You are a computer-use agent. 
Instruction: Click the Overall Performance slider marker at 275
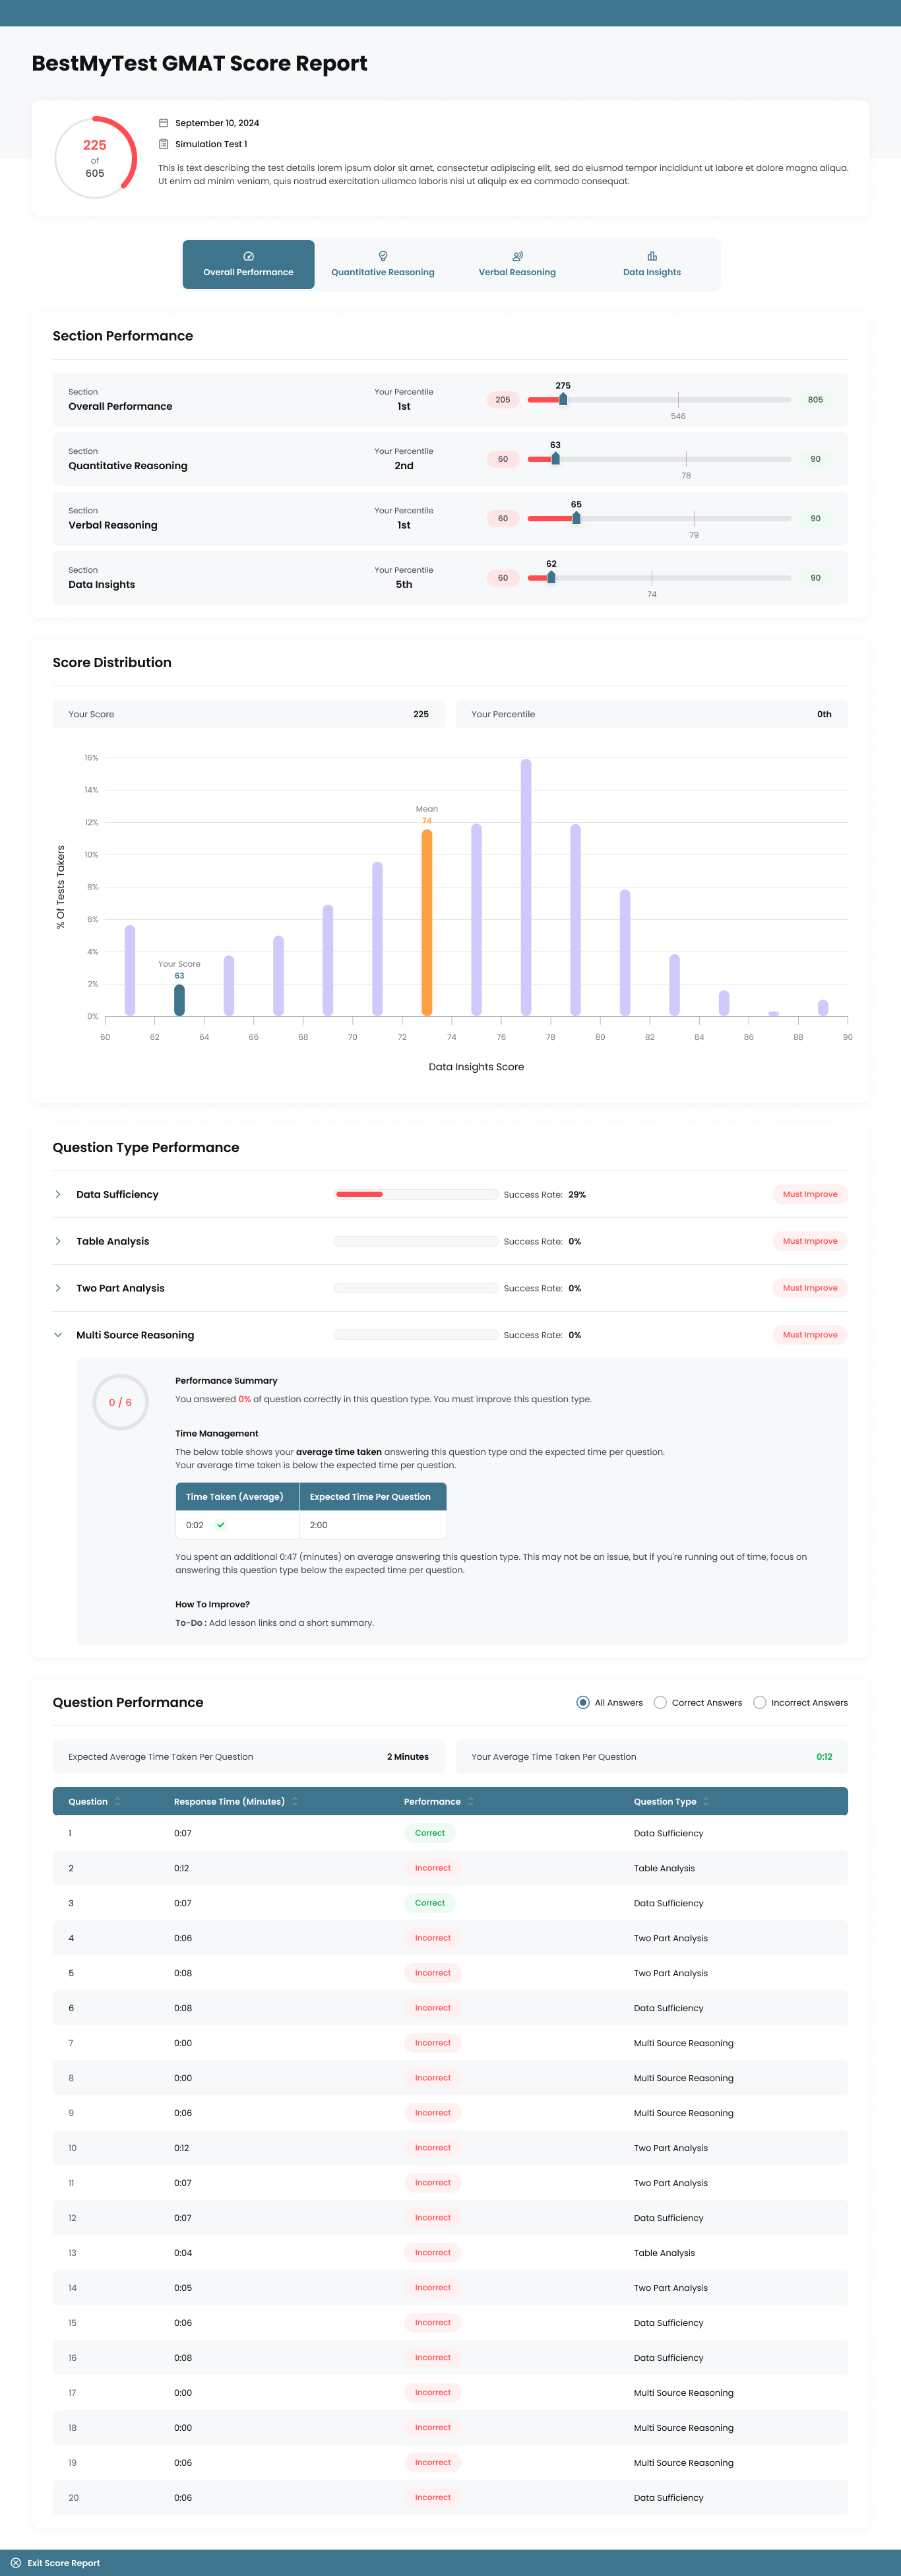pyautogui.click(x=563, y=399)
